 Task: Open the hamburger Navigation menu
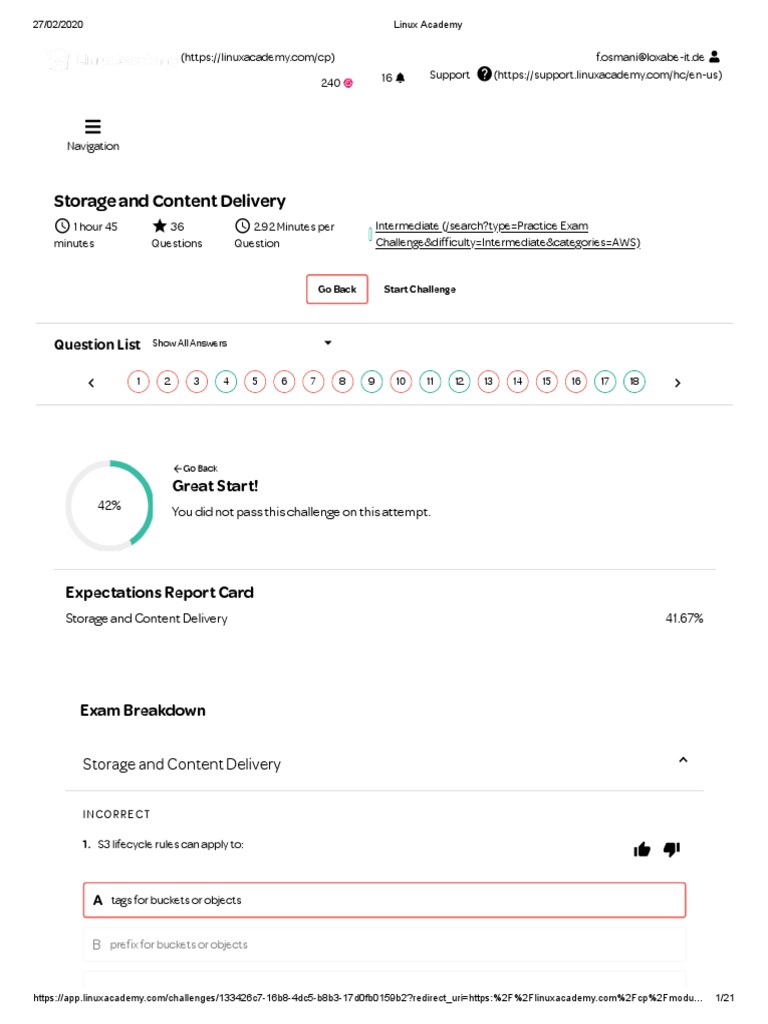tap(93, 127)
